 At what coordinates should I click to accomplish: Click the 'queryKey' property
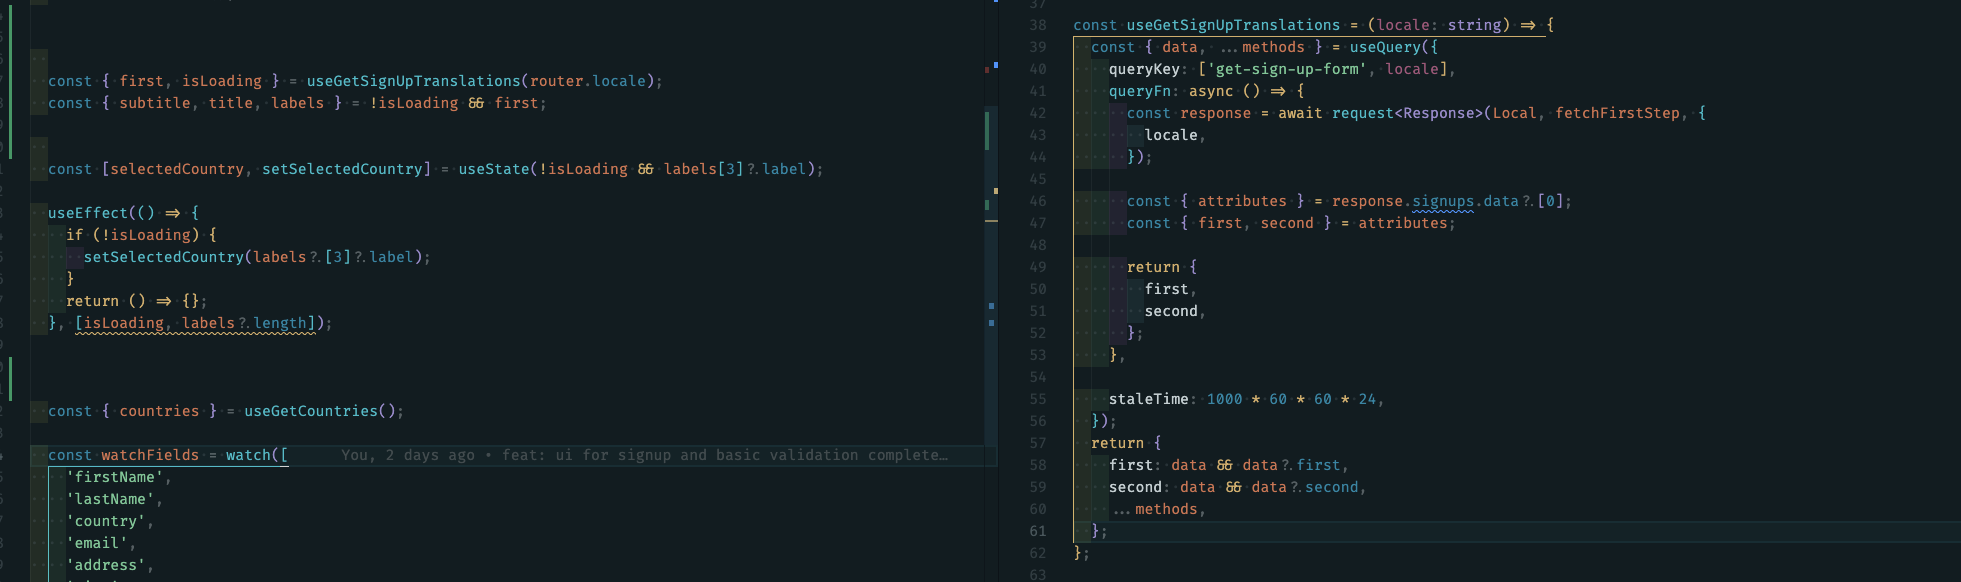[x=1144, y=69]
